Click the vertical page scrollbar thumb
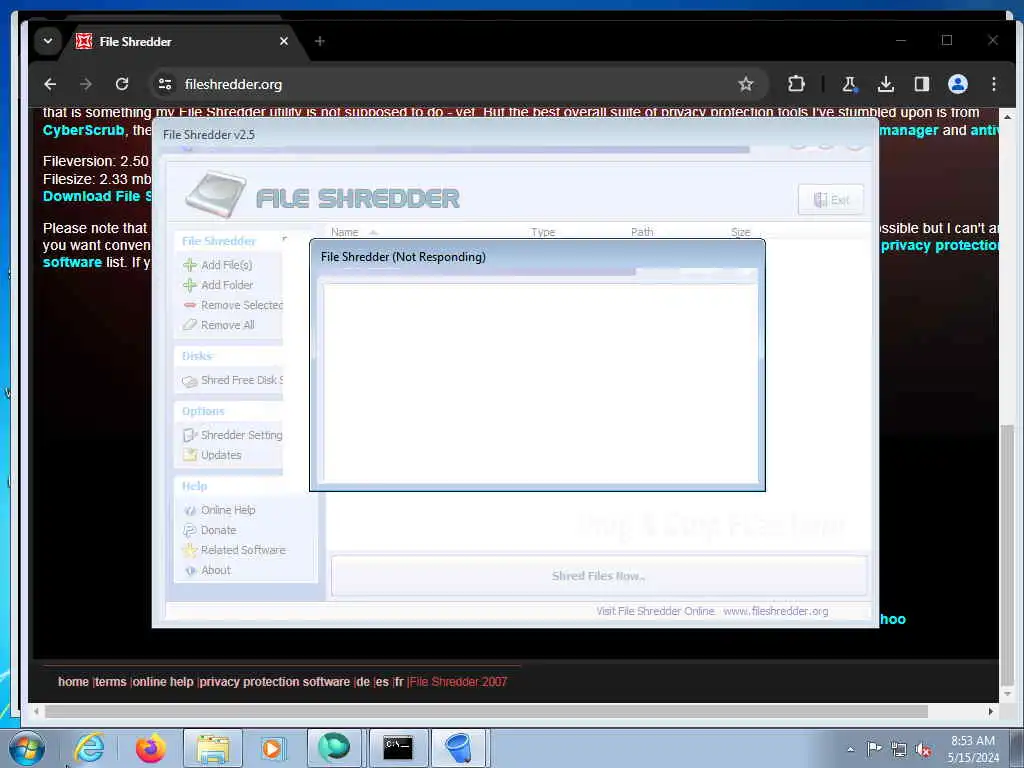Screen dimensions: 1024x768 [x=1007, y=555]
